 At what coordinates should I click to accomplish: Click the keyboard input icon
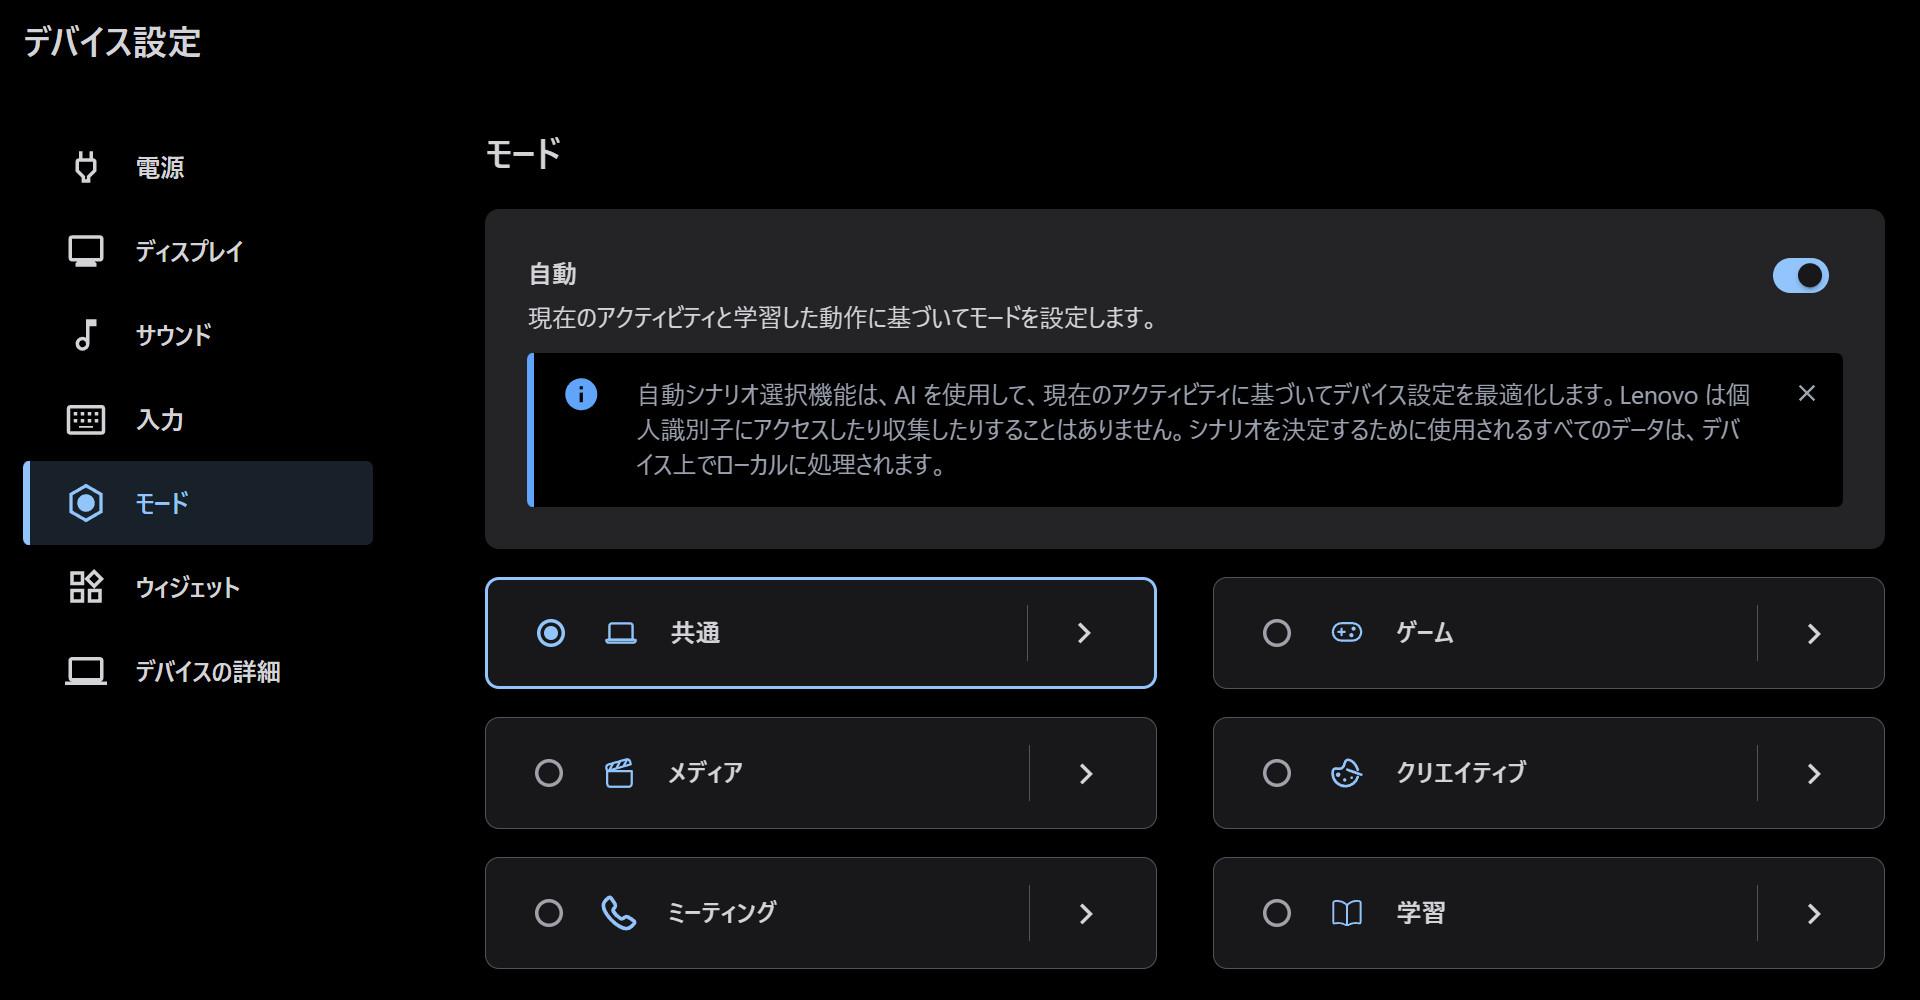(86, 419)
